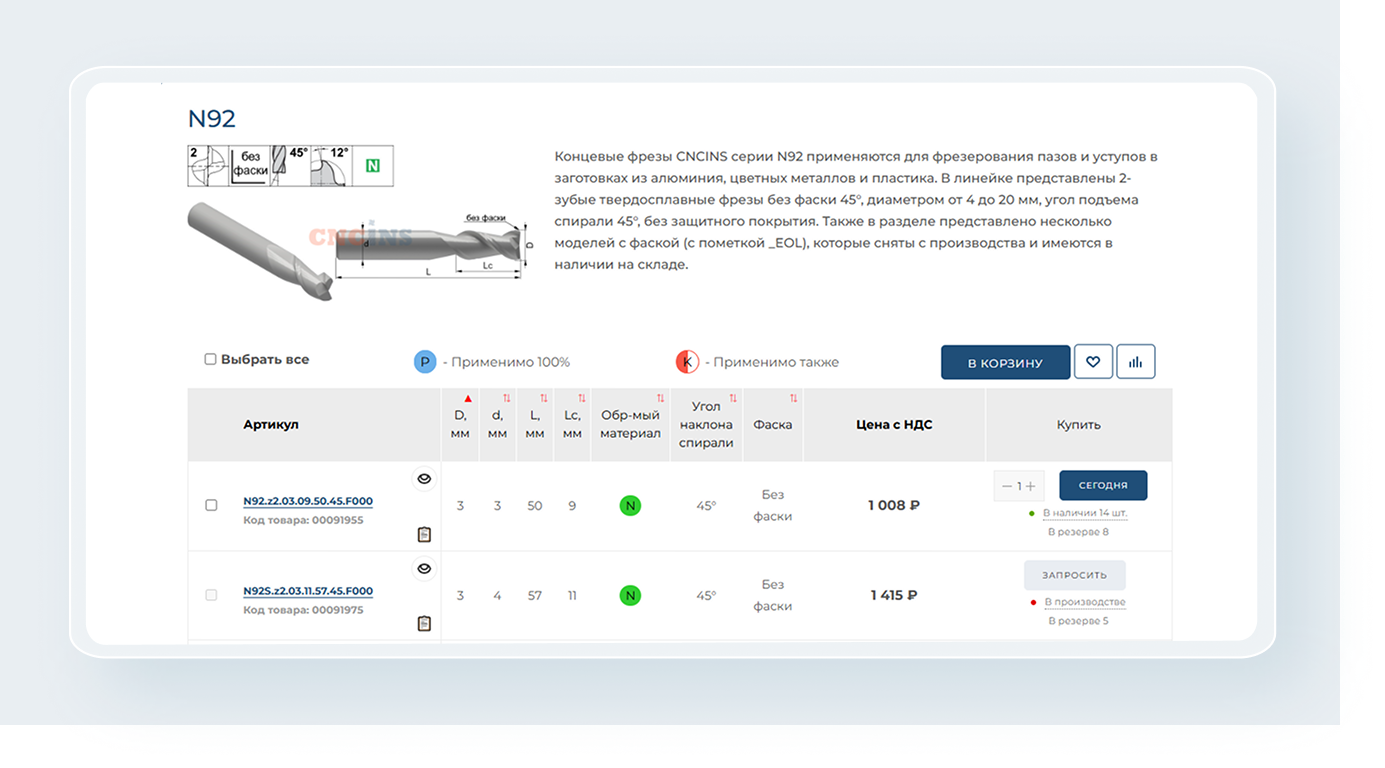Viewport: 1385px width, 768px height.
Task: Click the 'ЗАПРОСИТЬ' button
Action: click(1075, 575)
